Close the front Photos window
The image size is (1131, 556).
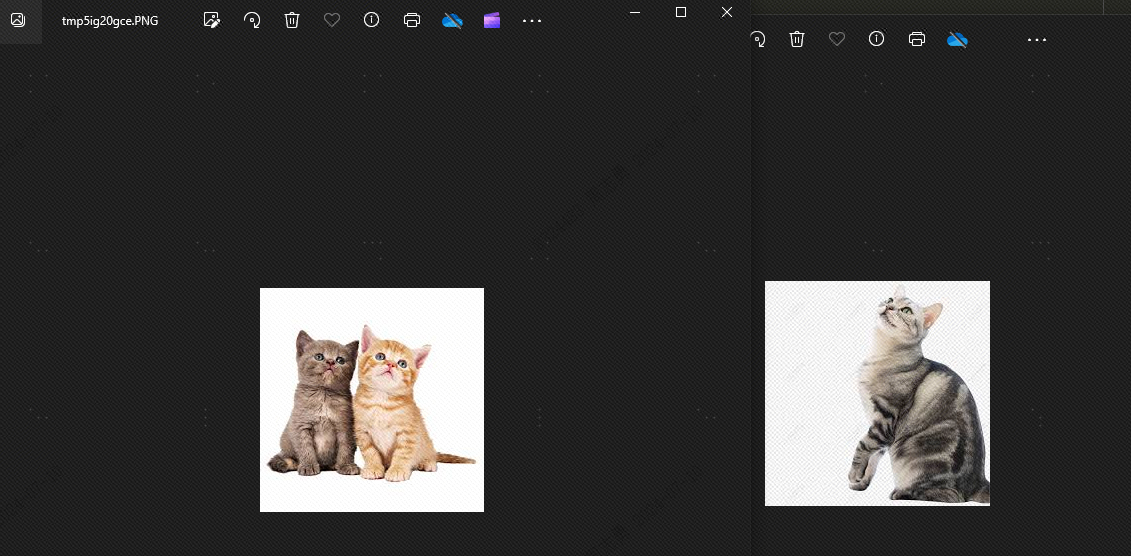pos(727,12)
